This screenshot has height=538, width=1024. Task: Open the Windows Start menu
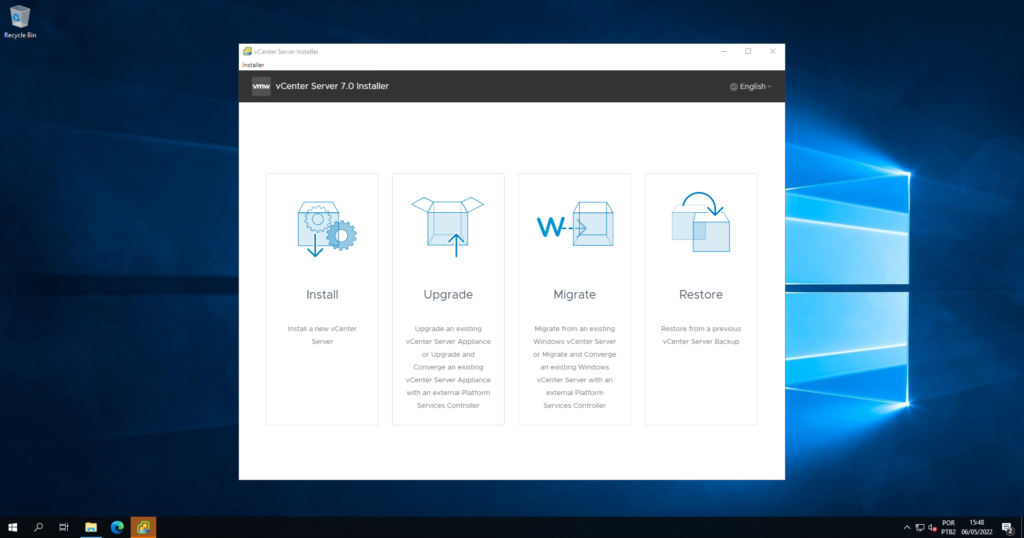(x=12, y=527)
